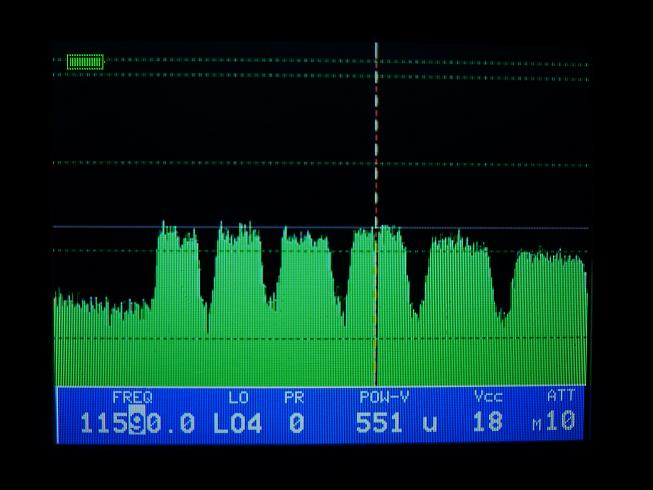Click the PR label

coord(294,397)
